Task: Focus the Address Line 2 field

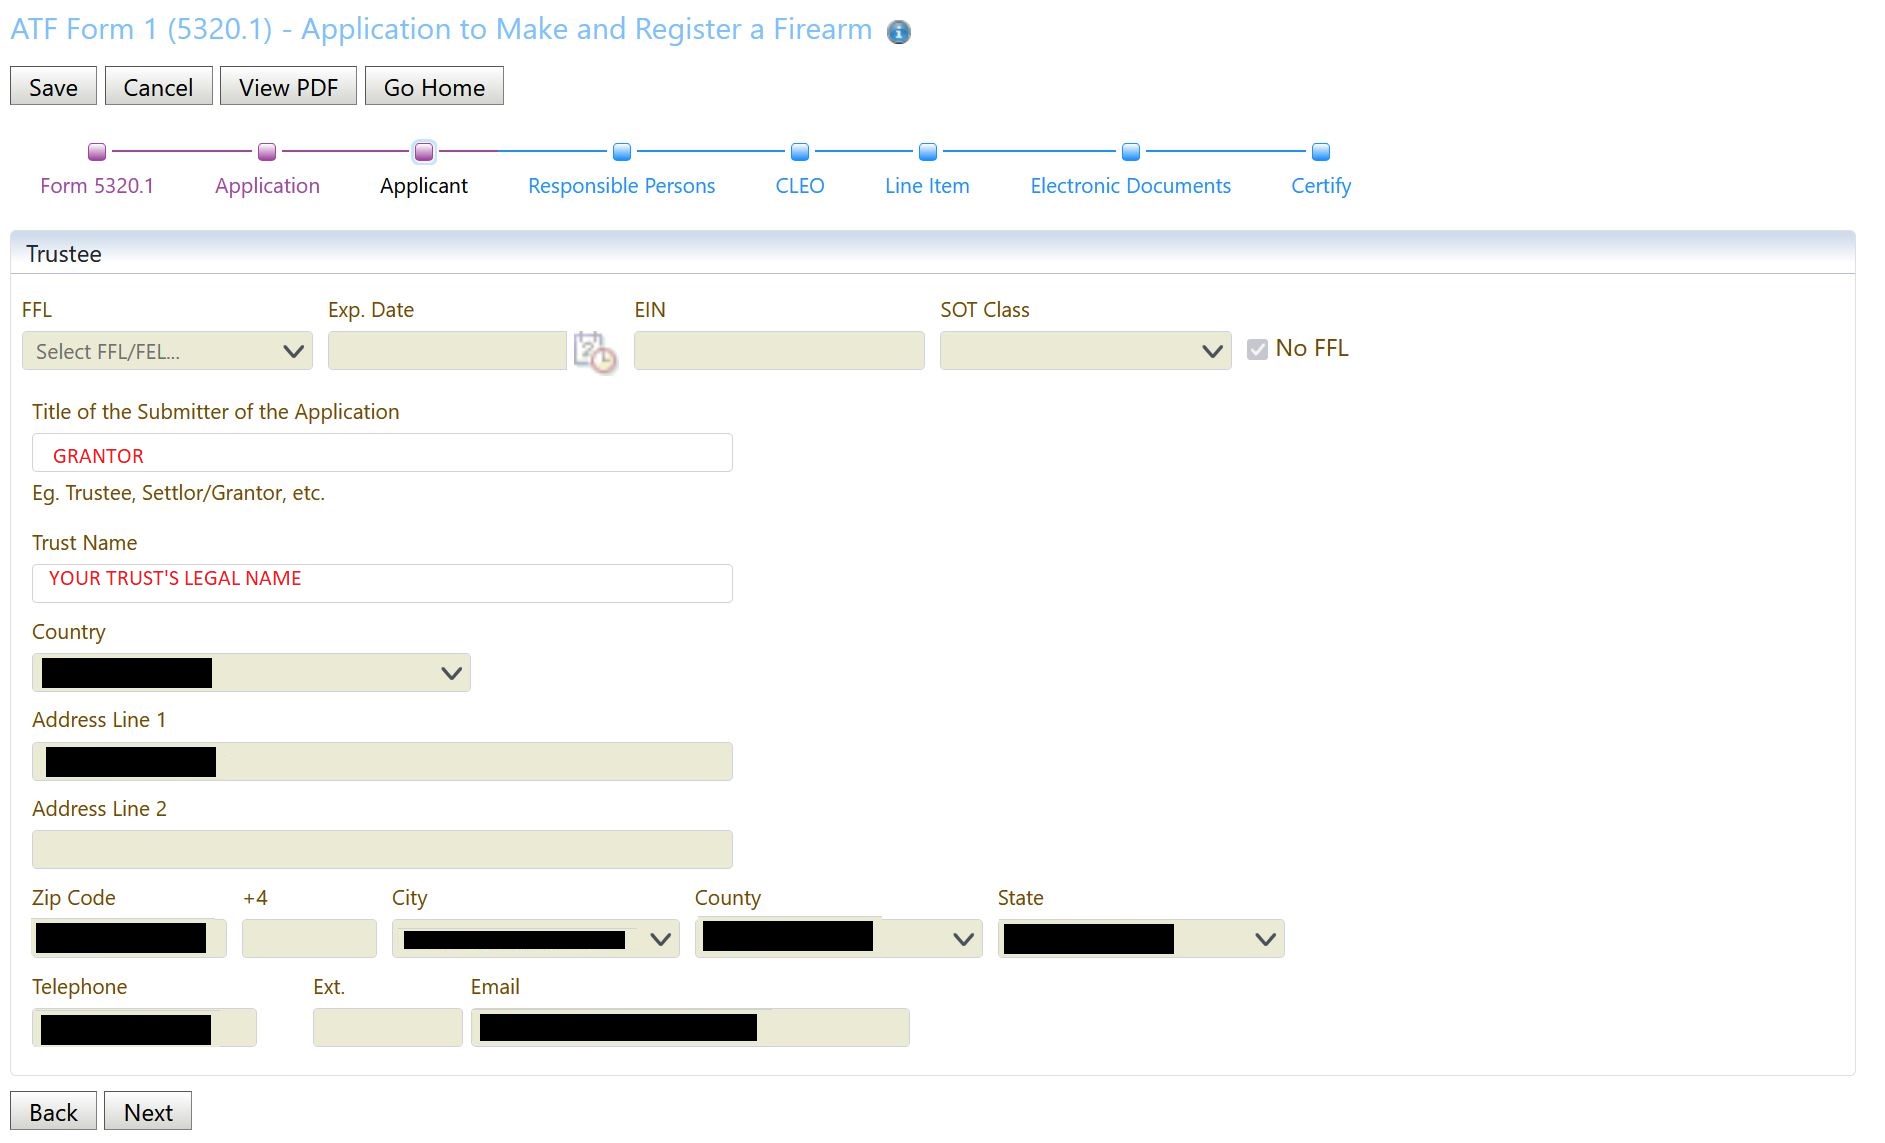Action: 382,850
